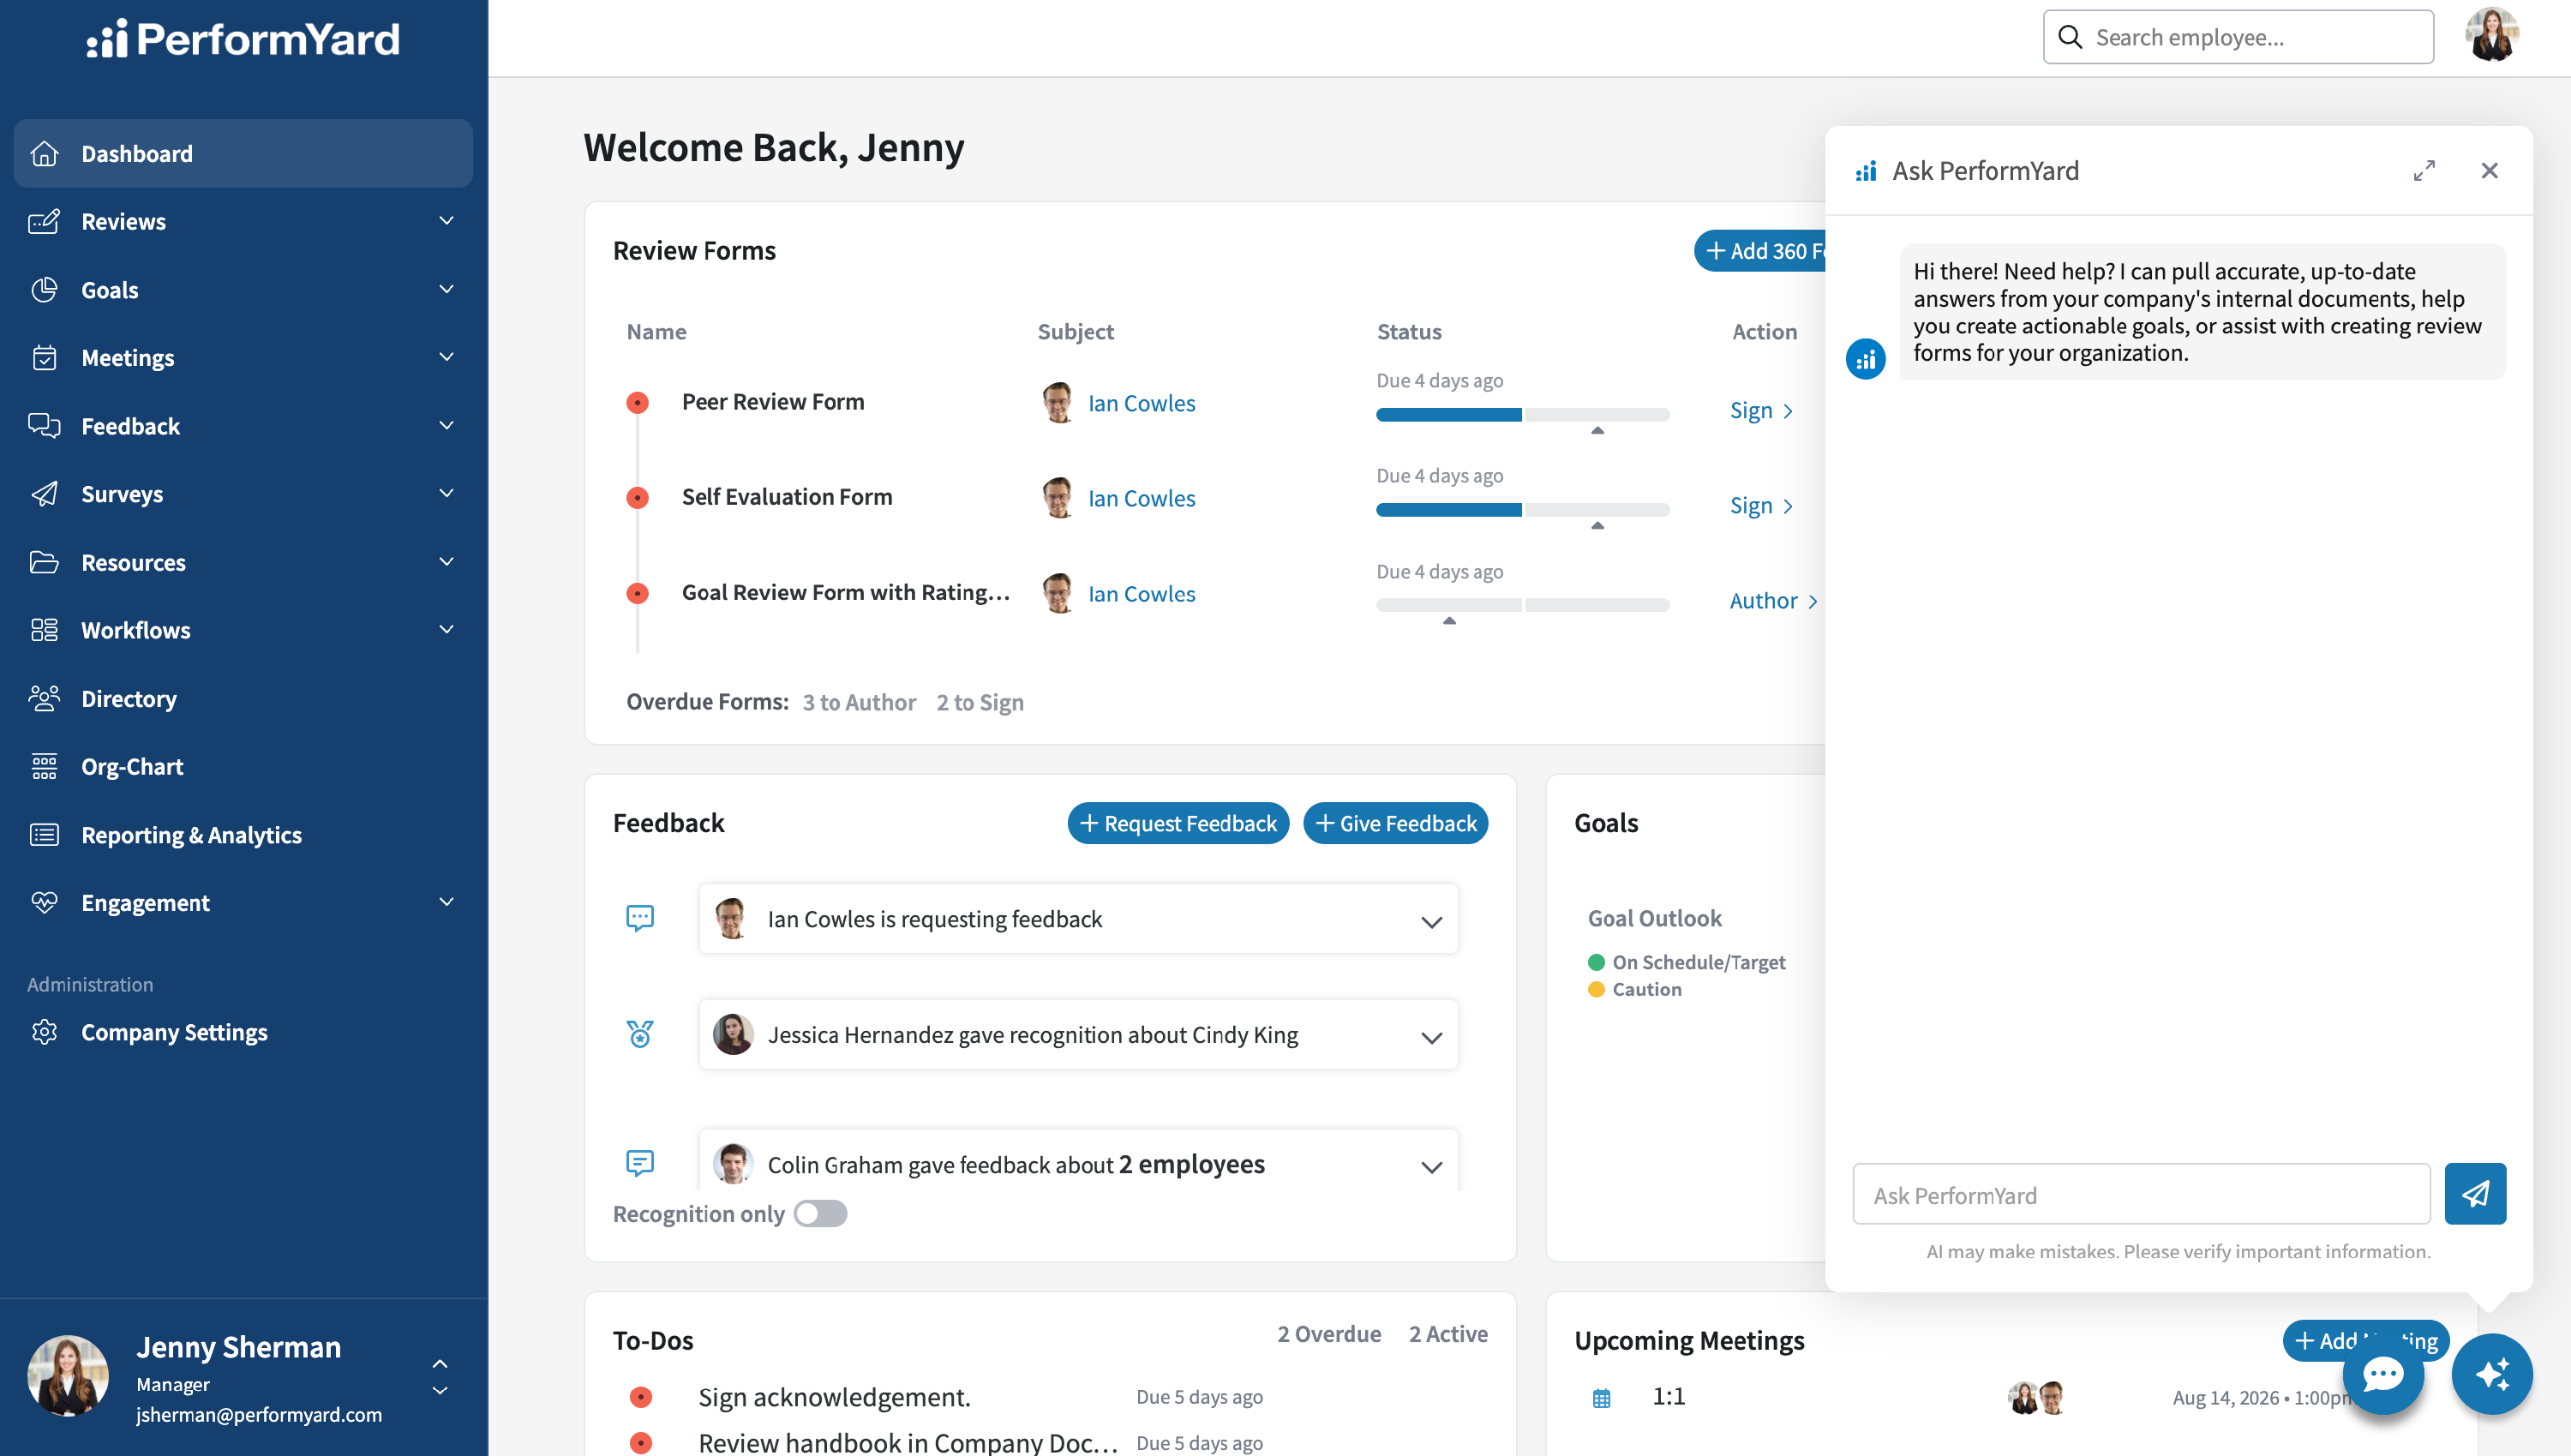Open the Dashboard home icon
Viewport: 2571px width, 1456px height.
point(44,153)
